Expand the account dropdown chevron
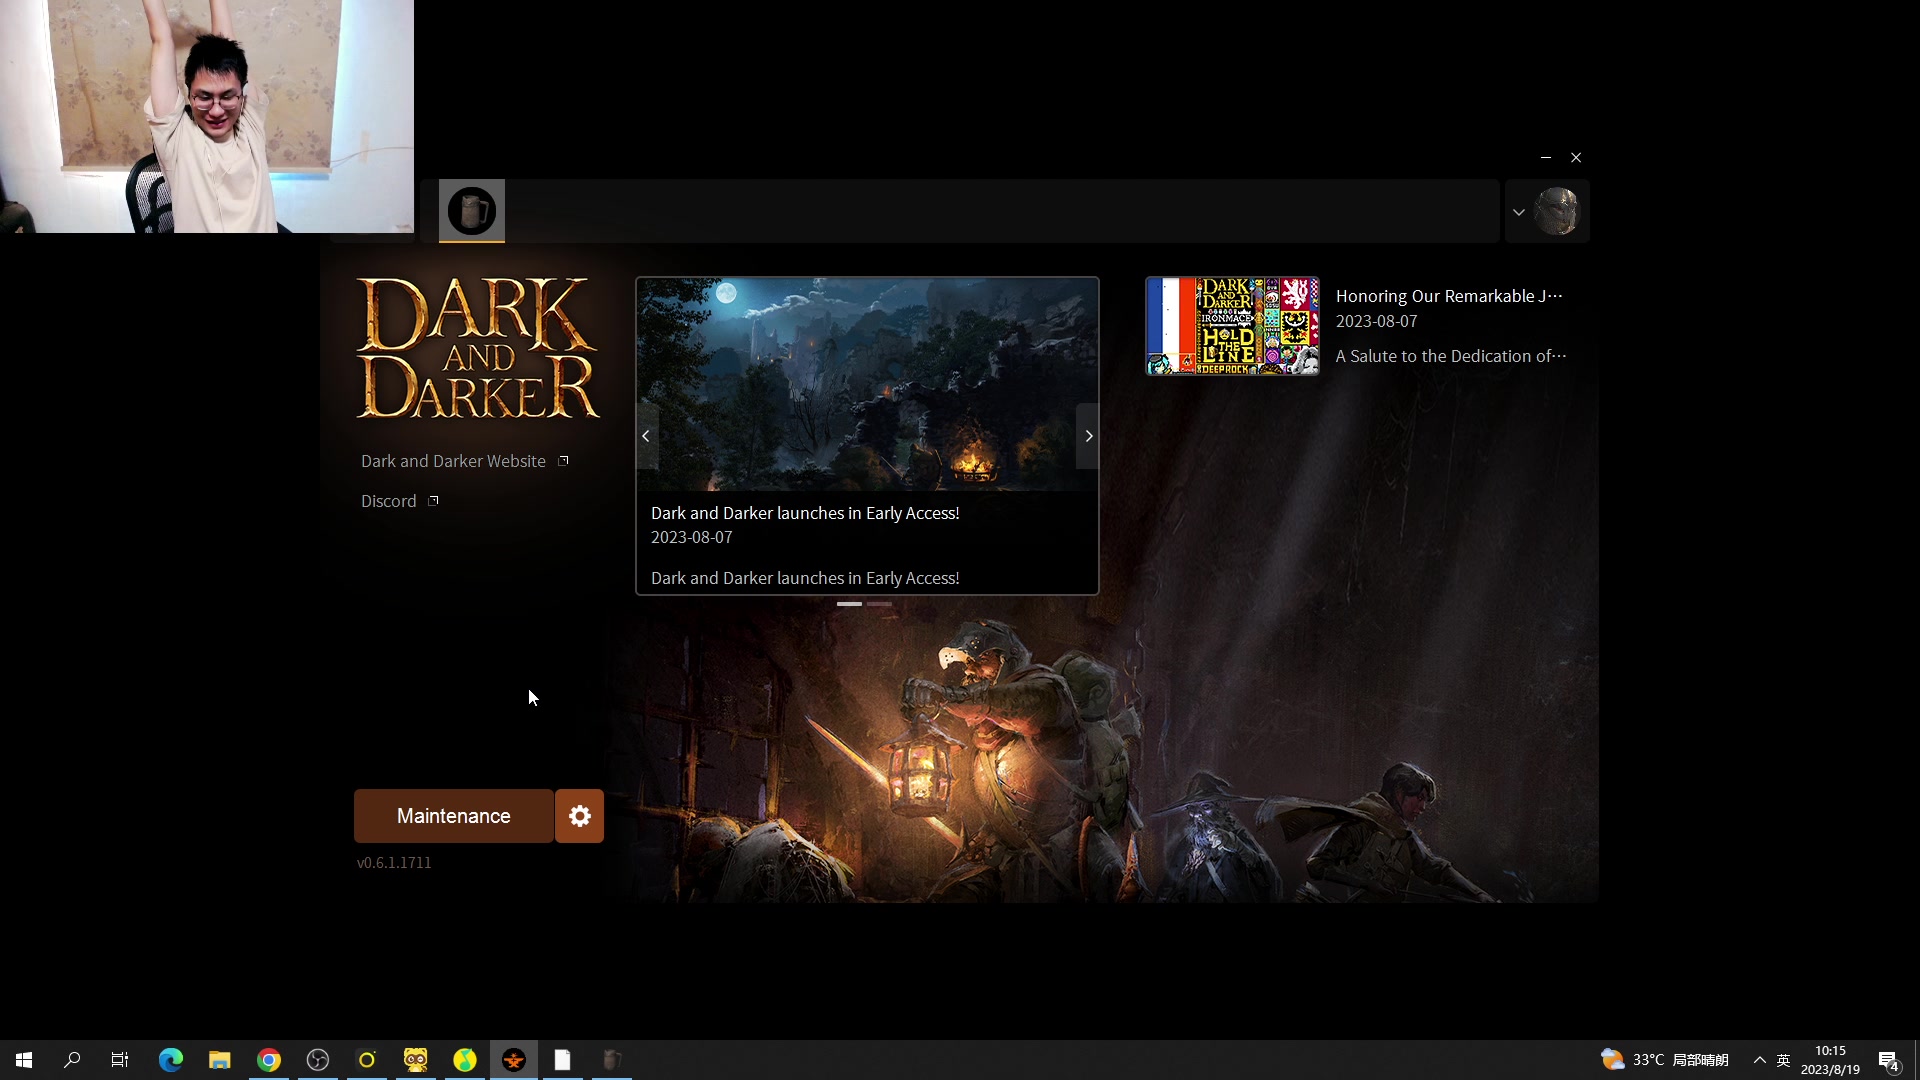 [x=1518, y=212]
